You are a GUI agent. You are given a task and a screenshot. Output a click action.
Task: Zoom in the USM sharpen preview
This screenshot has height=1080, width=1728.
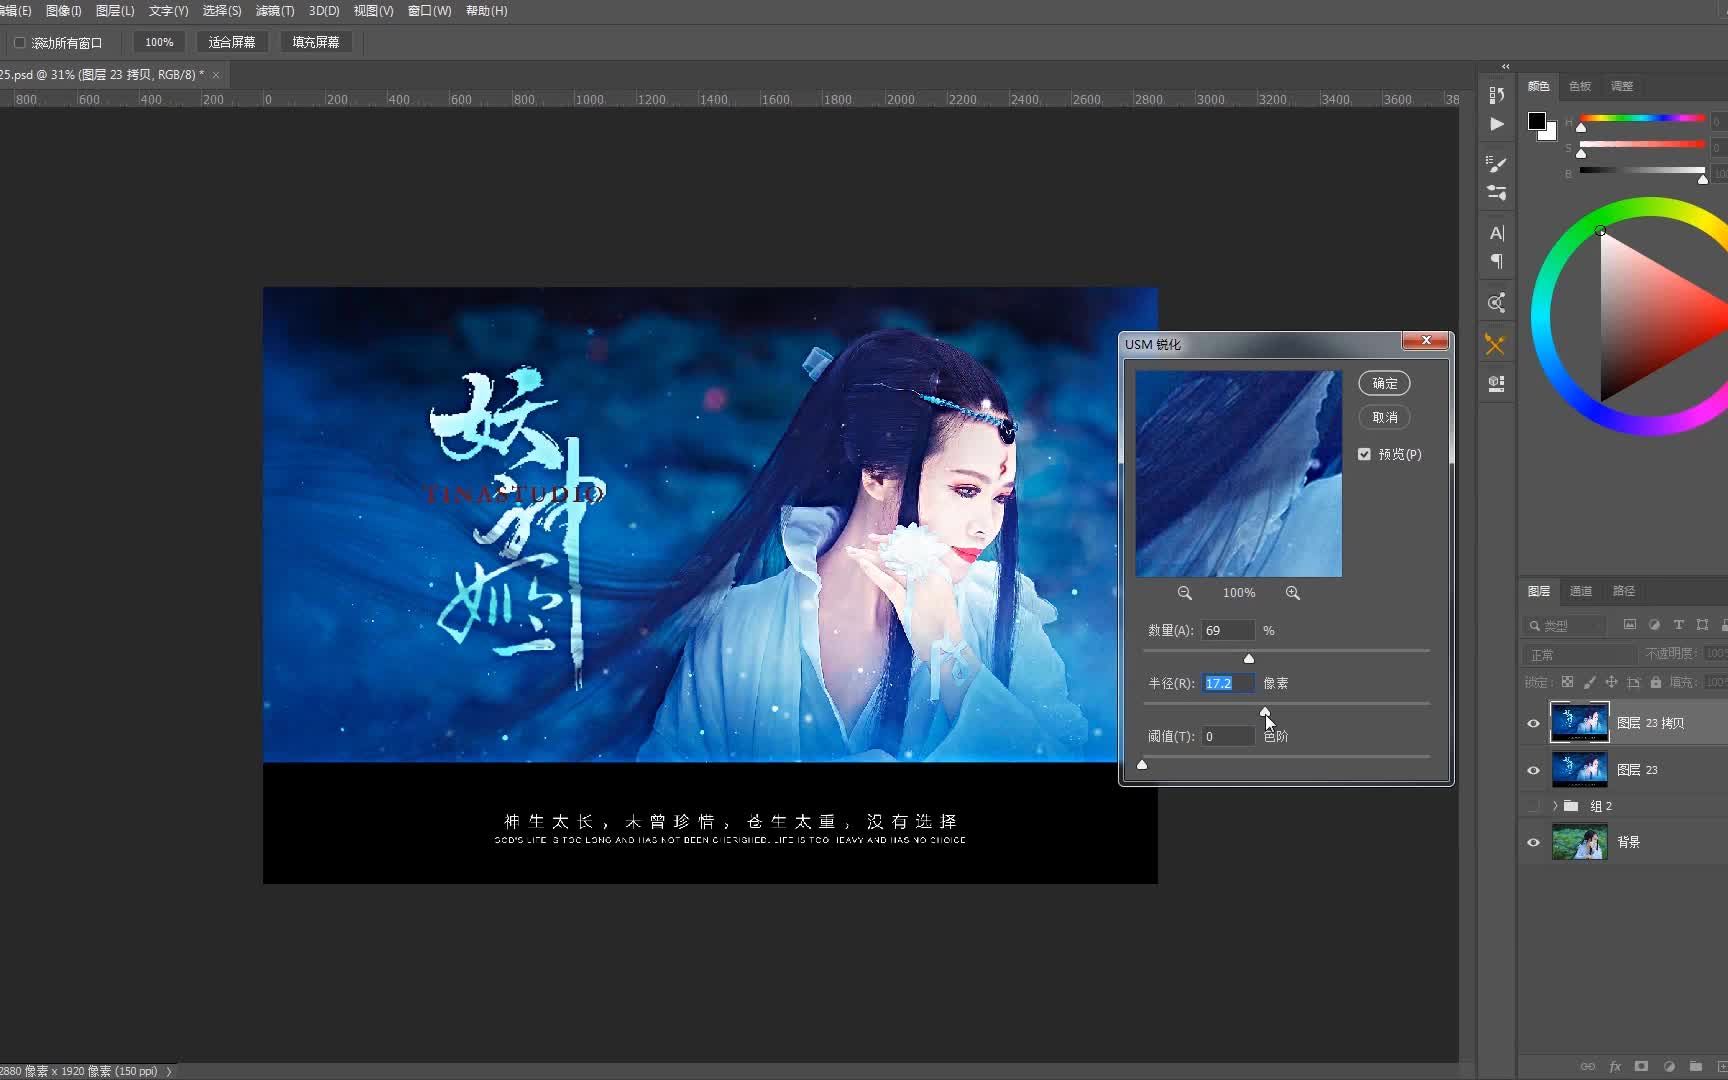pos(1292,593)
